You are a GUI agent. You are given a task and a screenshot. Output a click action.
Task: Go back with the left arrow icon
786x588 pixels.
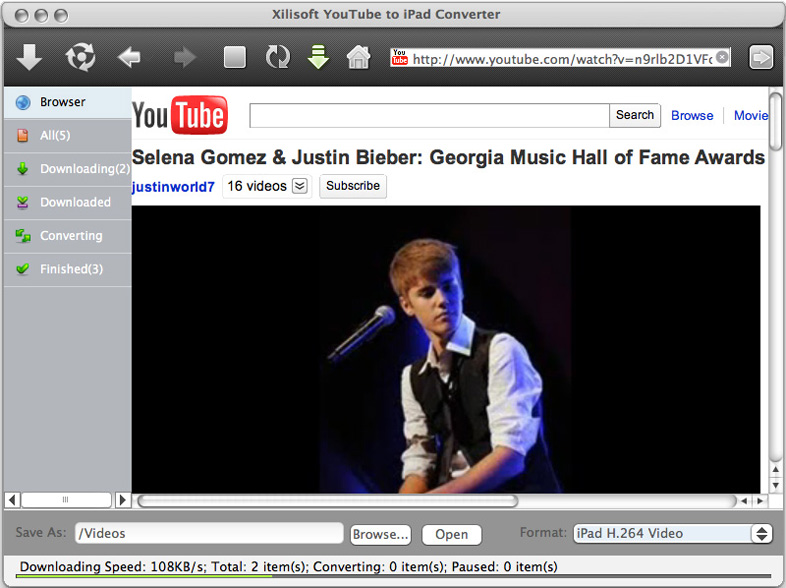pyautogui.click(x=130, y=57)
